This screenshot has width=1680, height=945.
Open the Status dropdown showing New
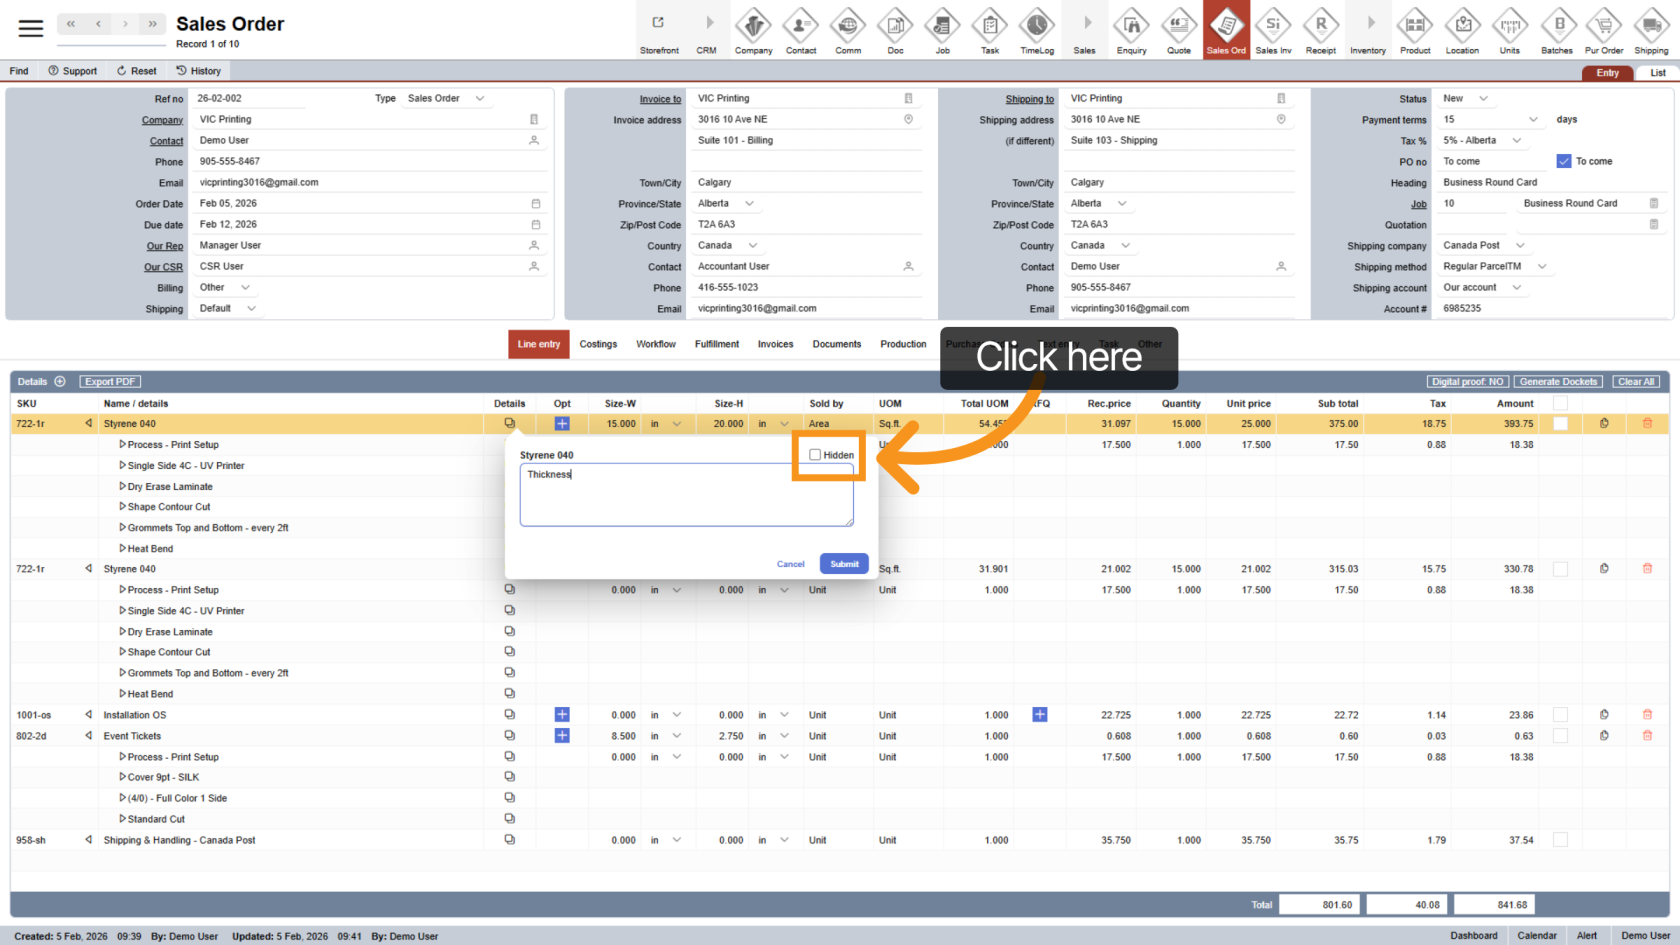(1466, 99)
